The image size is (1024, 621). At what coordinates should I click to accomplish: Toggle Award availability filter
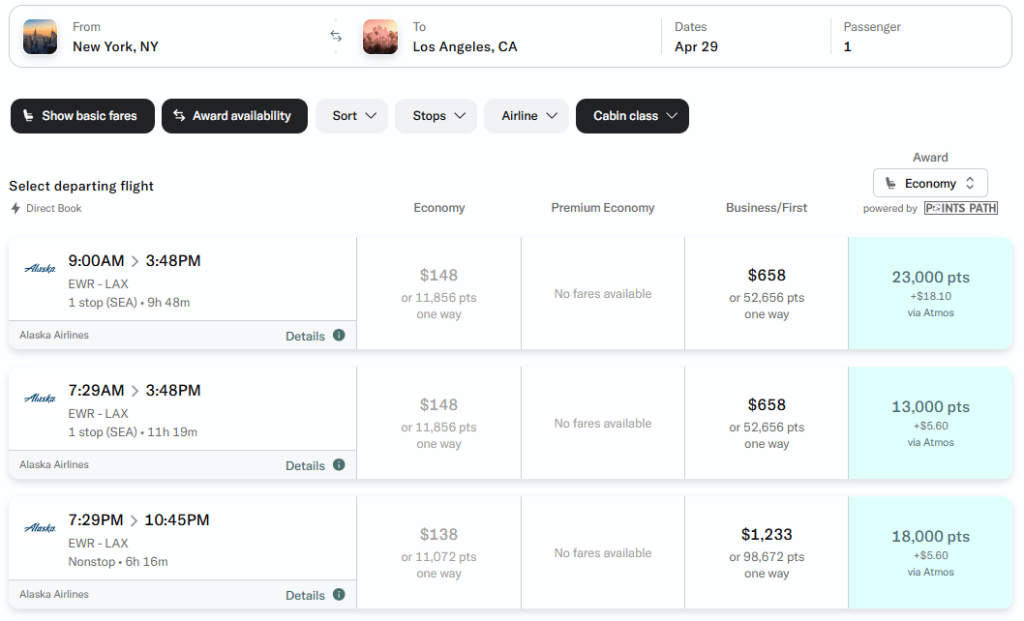(x=234, y=116)
